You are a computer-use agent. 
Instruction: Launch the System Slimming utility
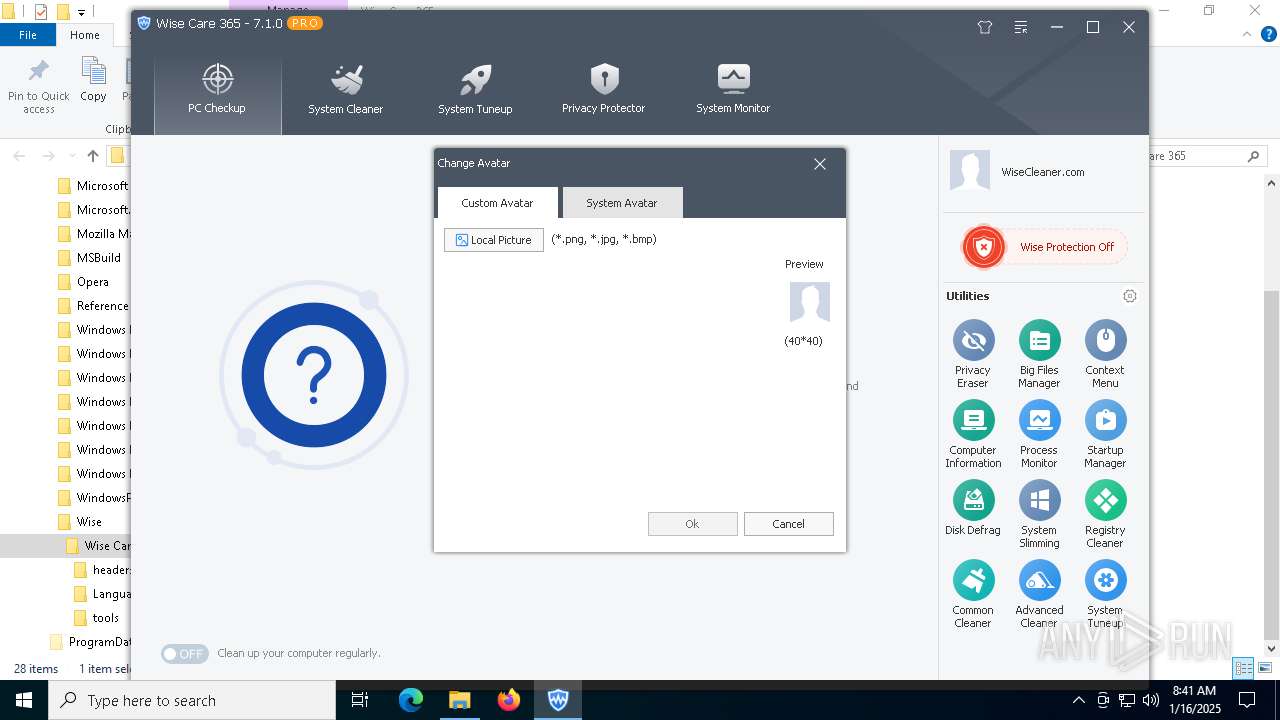click(1039, 514)
